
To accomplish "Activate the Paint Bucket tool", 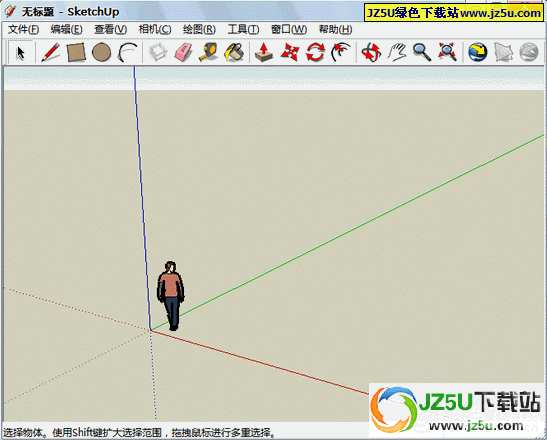I will click(235, 52).
